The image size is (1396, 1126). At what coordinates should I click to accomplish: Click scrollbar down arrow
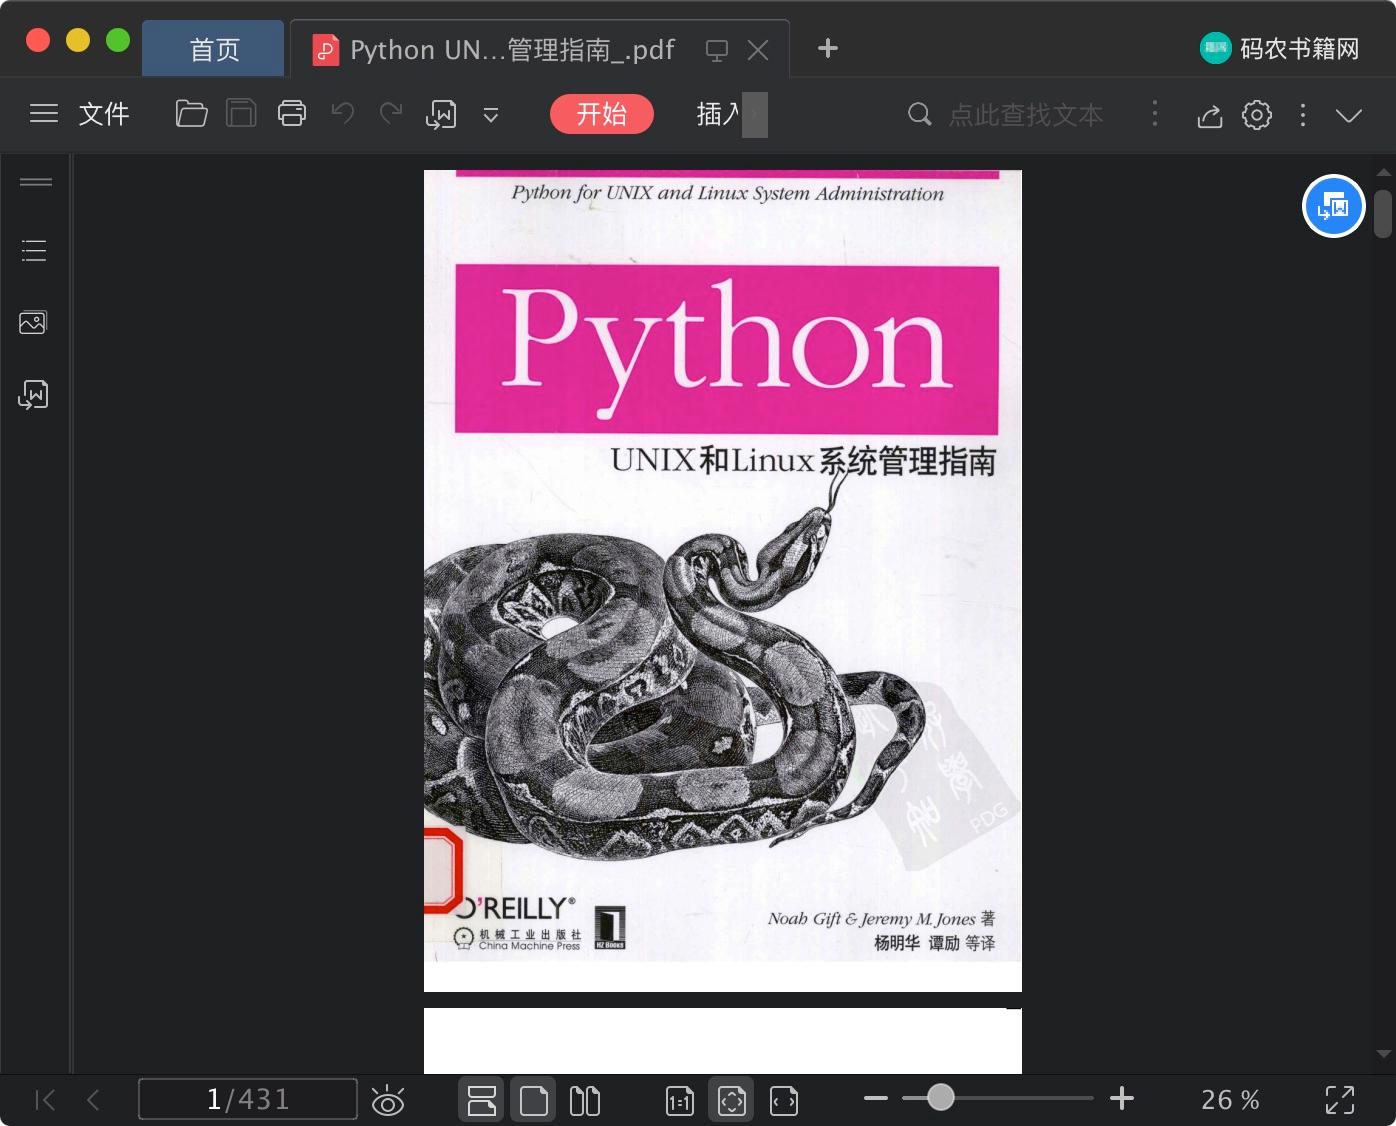[1384, 1053]
